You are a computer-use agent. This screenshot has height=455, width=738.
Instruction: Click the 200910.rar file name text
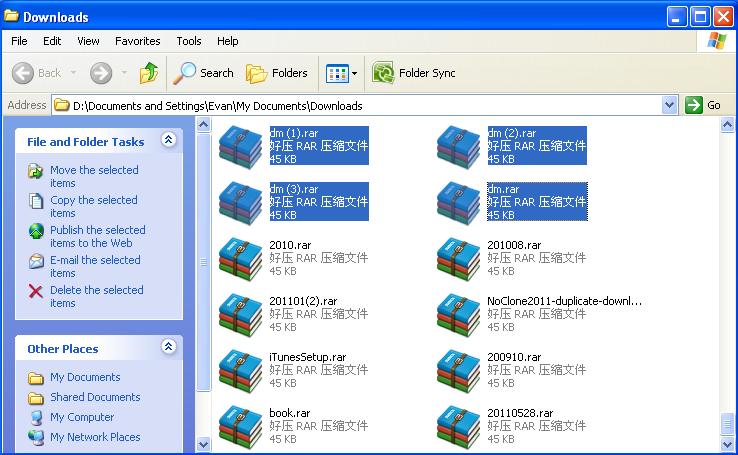pos(514,357)
